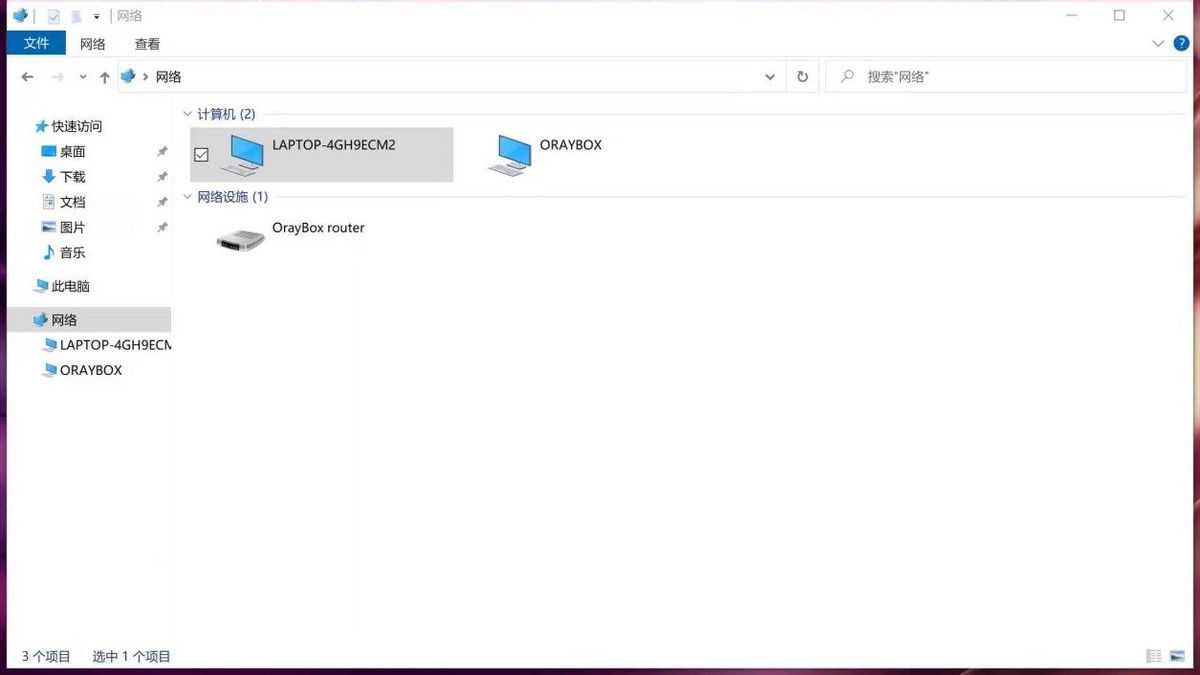
Task: Expand the address bar history dropdown
Action: (x=769, y=77)
